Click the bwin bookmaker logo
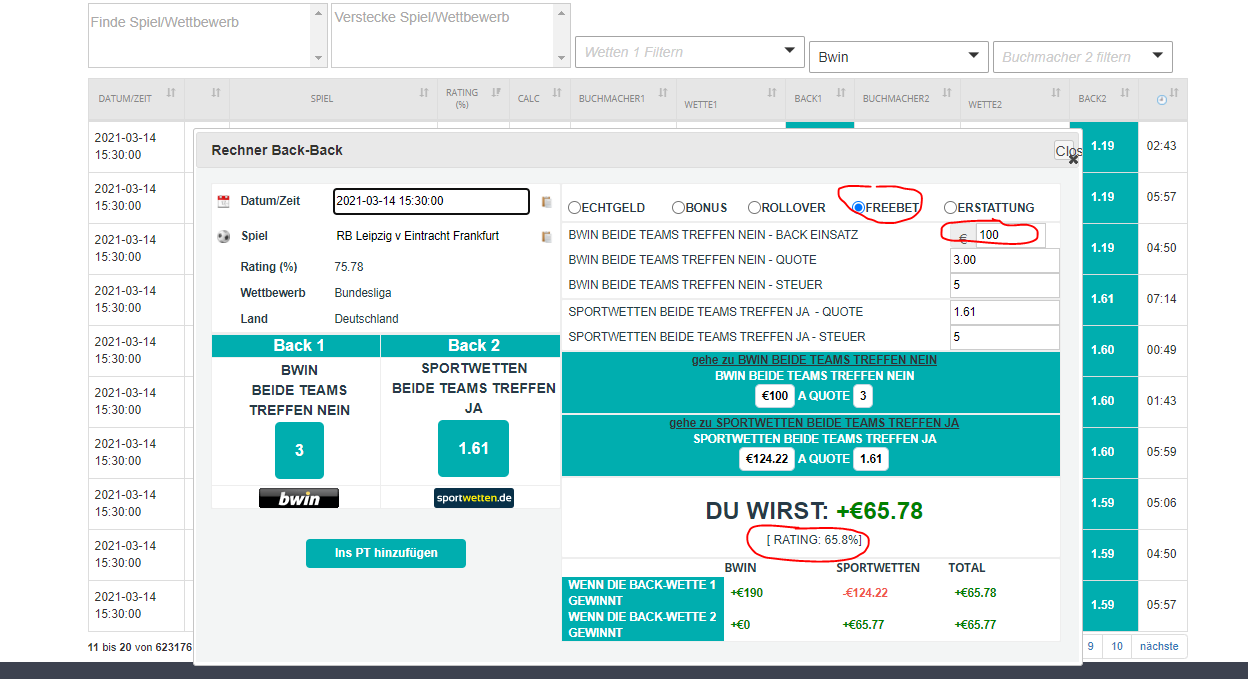 (x=298, y=498)
